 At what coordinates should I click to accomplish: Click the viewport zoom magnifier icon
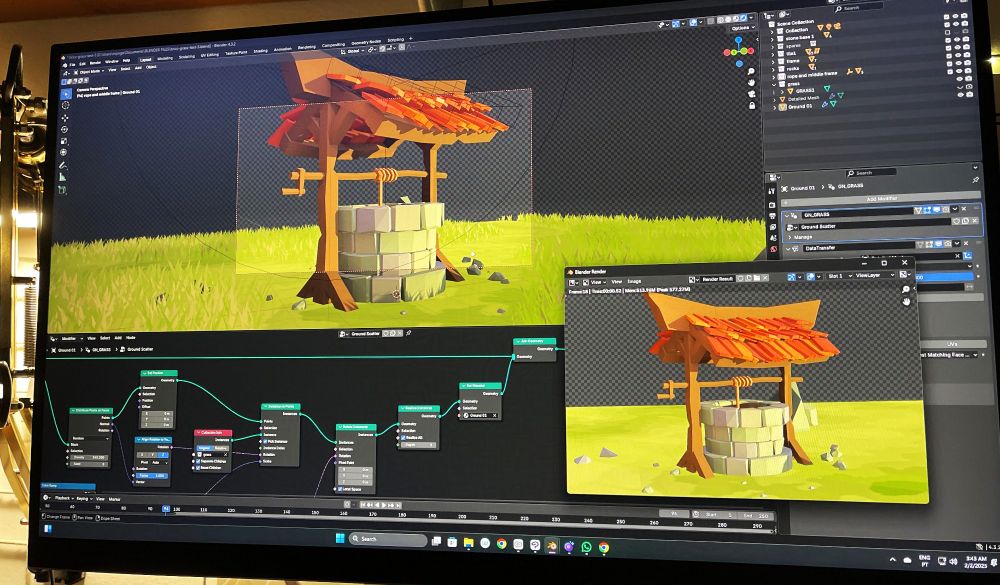[751, 71]
